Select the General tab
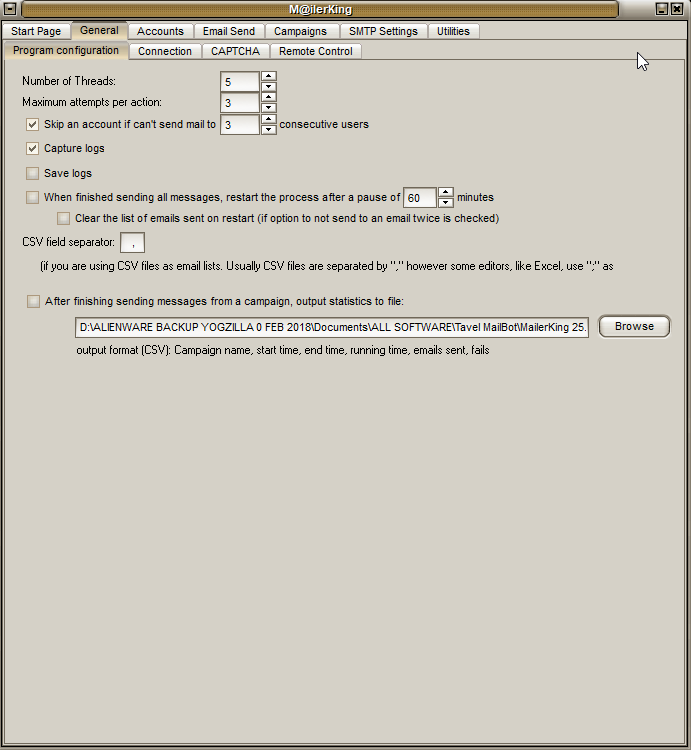The width and height of the screenshot is (691, 750). 99,30
